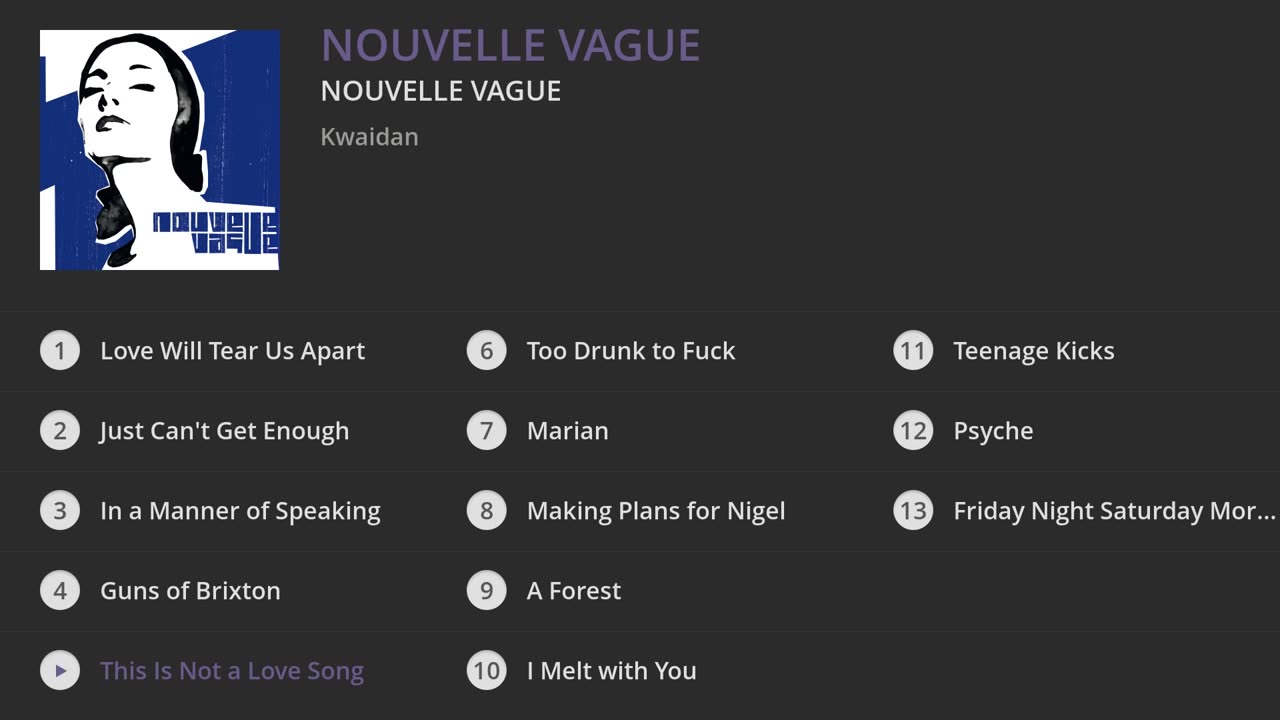Screen dimensions: 1280x720
Task: Click the track number 11 circle
Action: [913, 351]
